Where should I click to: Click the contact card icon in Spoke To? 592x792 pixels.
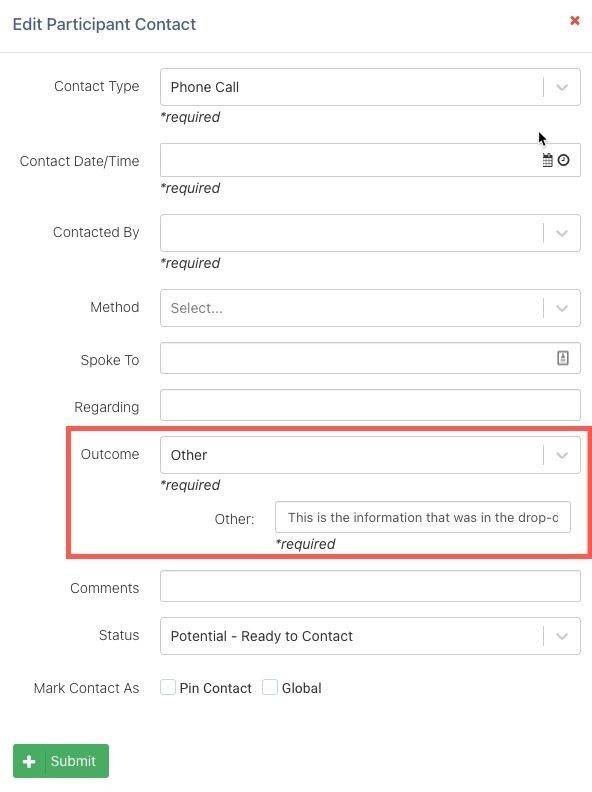[563, 358]
